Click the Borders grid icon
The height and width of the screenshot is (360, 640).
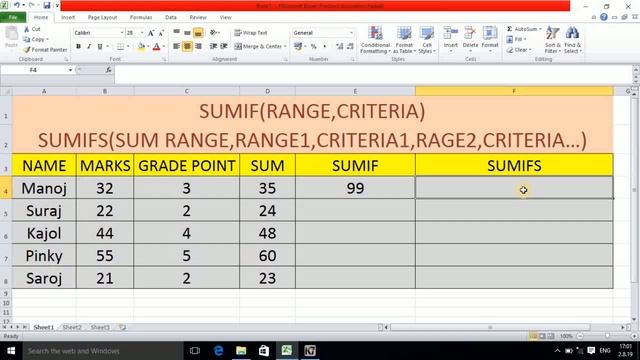pyautogui.click(x=120, y=47)
